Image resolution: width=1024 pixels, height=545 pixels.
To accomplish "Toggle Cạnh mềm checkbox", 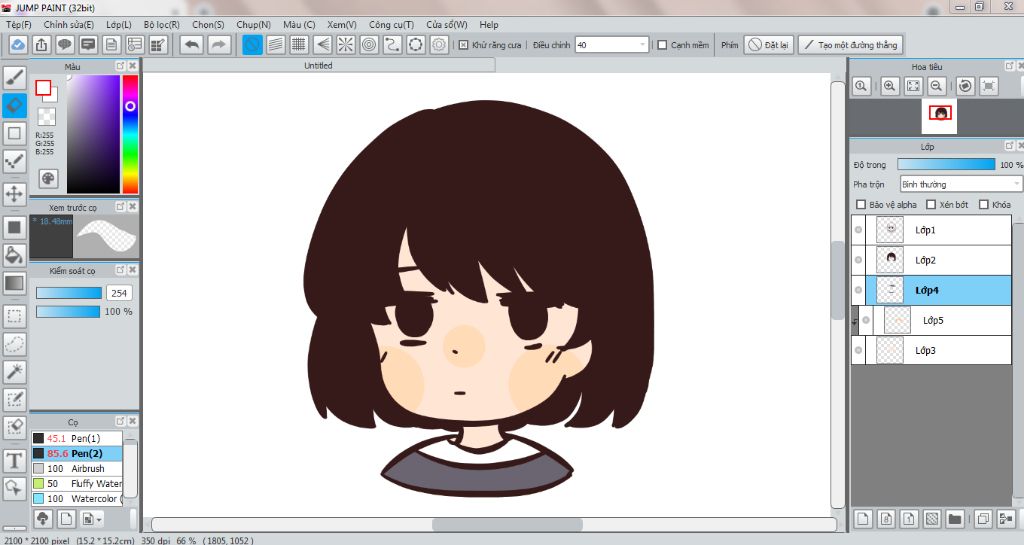I will [662, 45].
